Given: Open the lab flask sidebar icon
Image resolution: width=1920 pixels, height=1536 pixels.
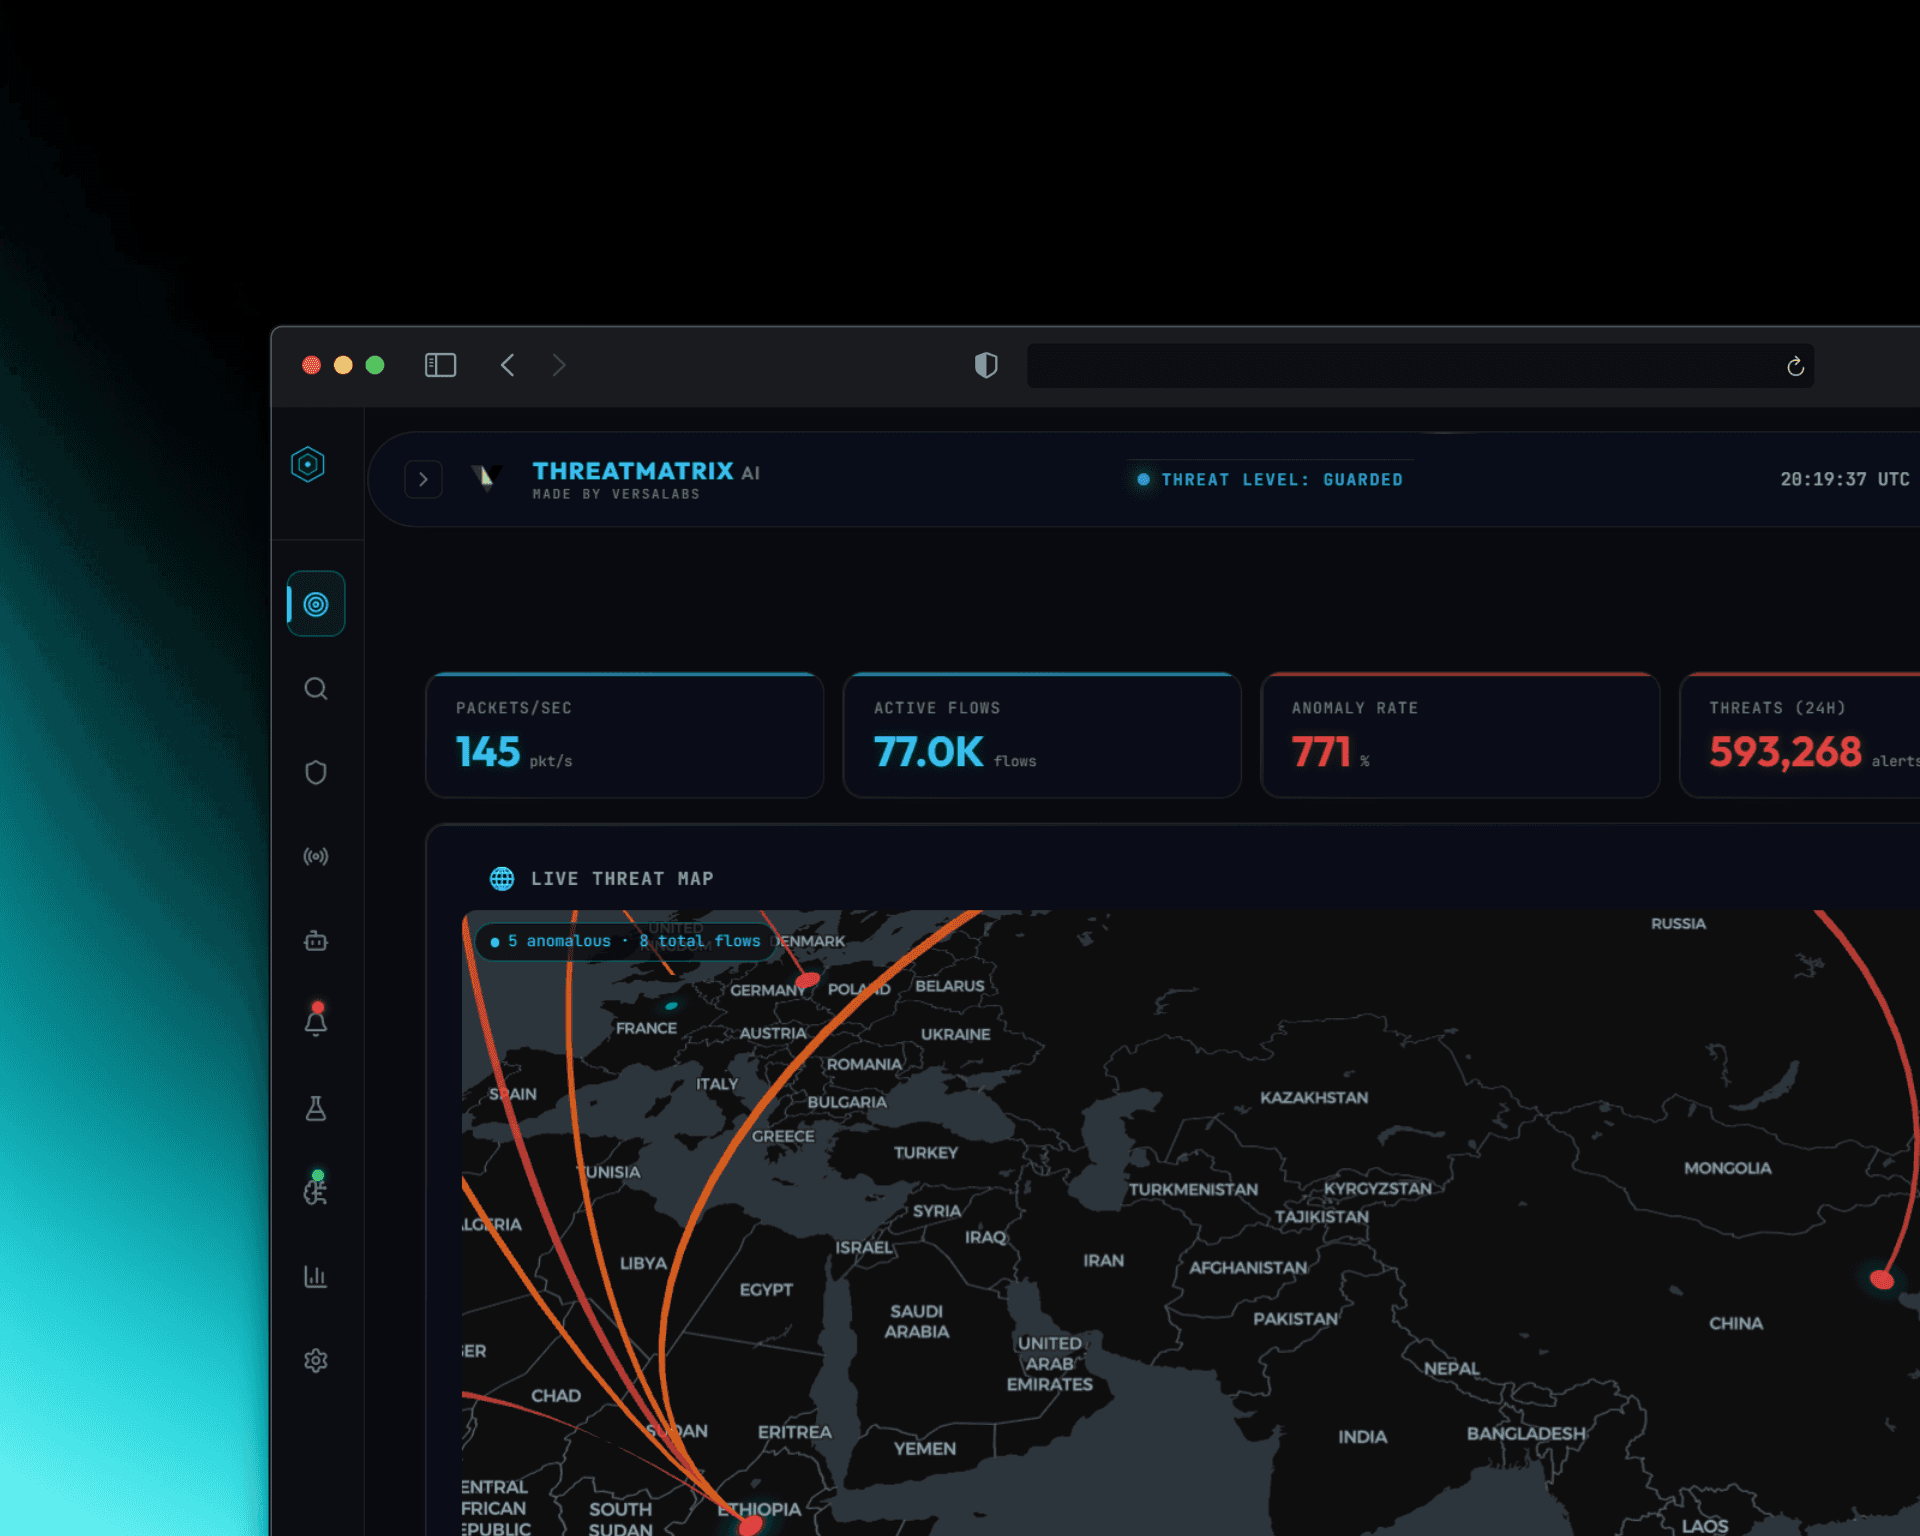Looking at the screenshot, I should (316, 1108).
